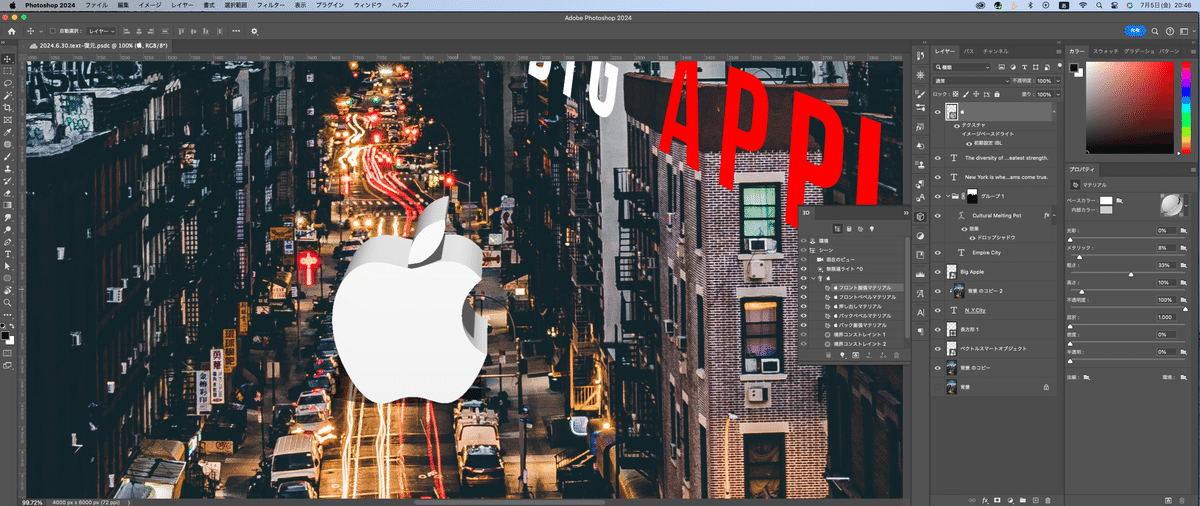Viewport: 1200px width, 506px height.
Task: Click the 内部カラー gray swatch
Action: click(1105, 210)
